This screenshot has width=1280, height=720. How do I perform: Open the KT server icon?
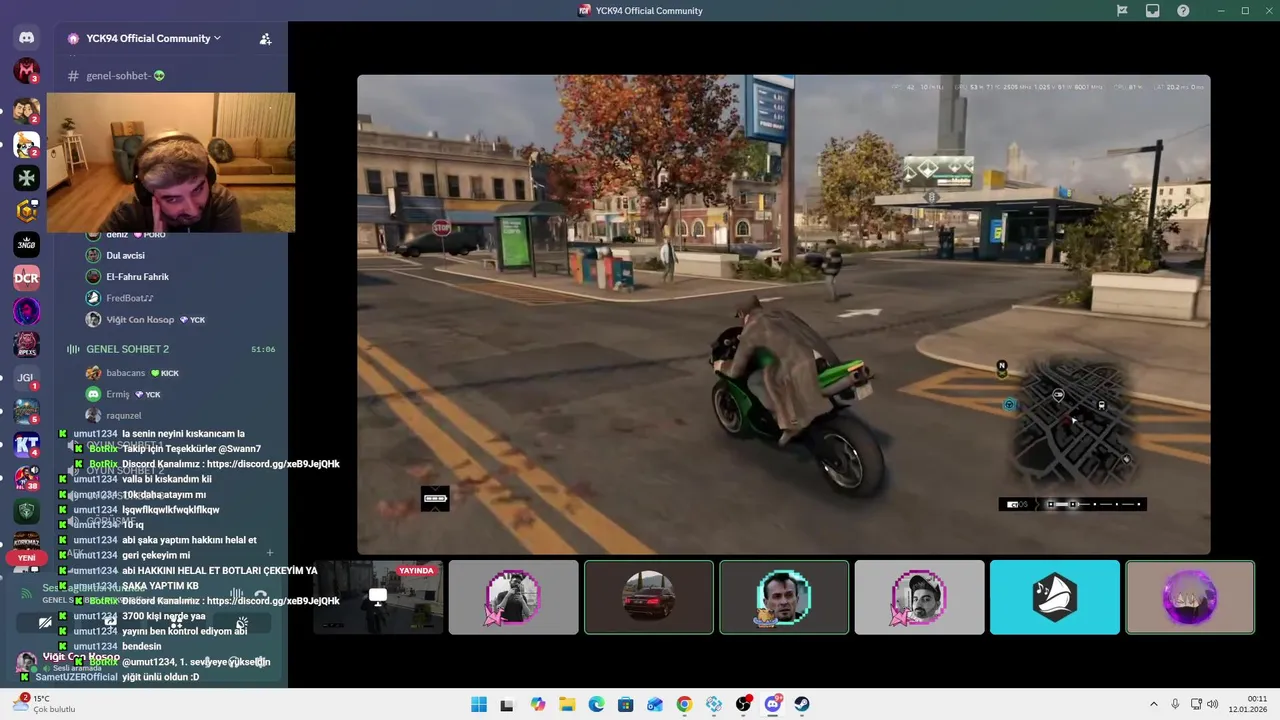pos(27,446)
